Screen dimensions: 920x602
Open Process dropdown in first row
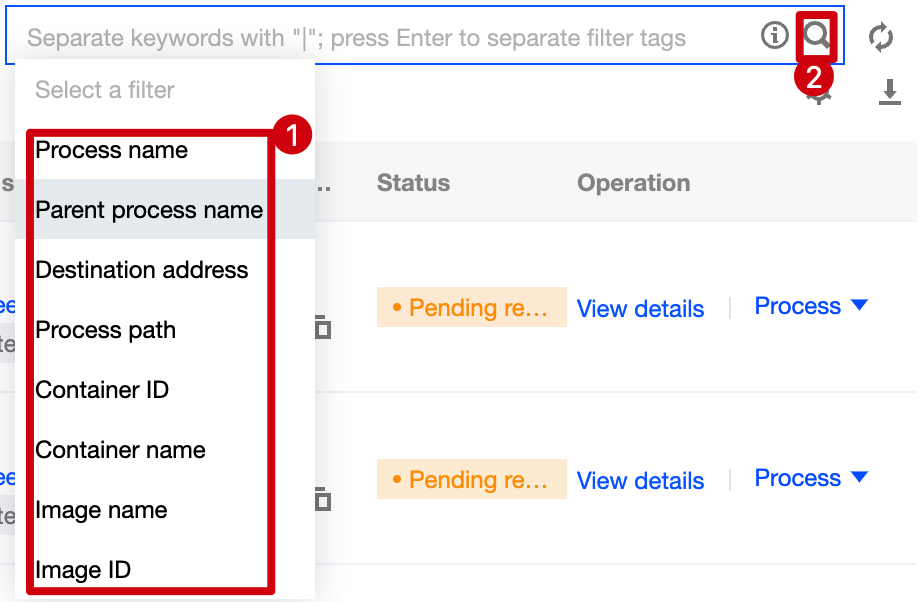tap(810, 306)
